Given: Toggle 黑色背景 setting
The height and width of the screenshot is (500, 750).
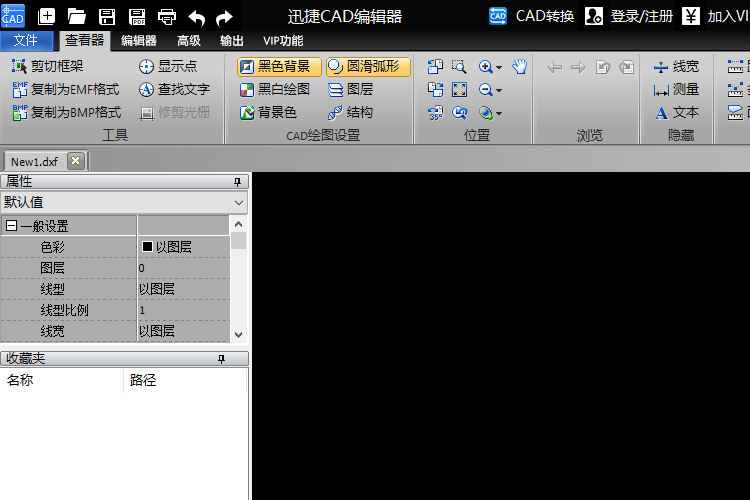Looking at the screenshot, I should 279,67.
